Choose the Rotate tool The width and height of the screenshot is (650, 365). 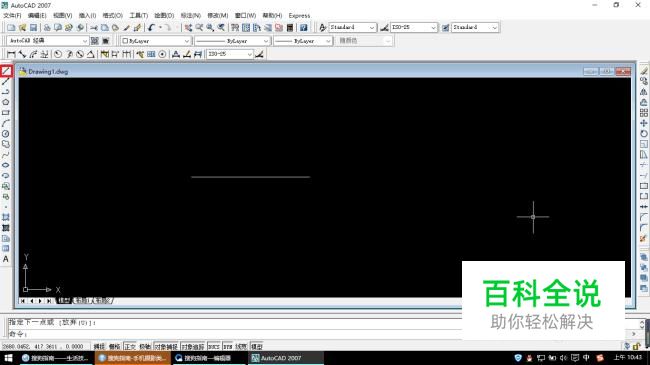click(x=643, y=134)
